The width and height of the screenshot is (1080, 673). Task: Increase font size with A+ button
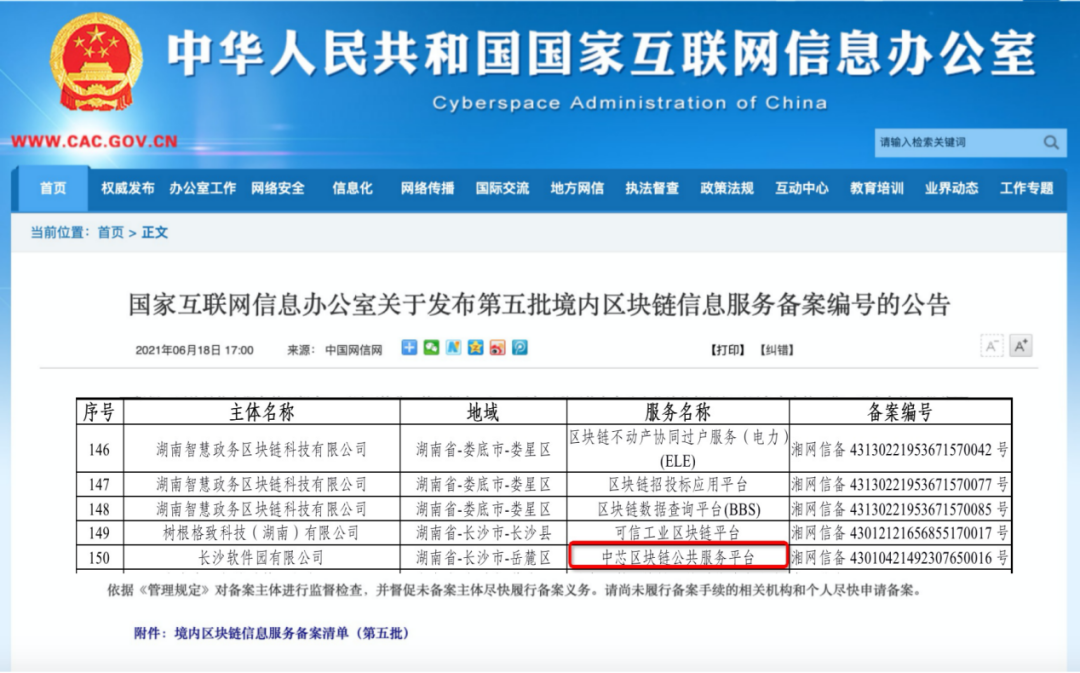tap(1021, 346)
